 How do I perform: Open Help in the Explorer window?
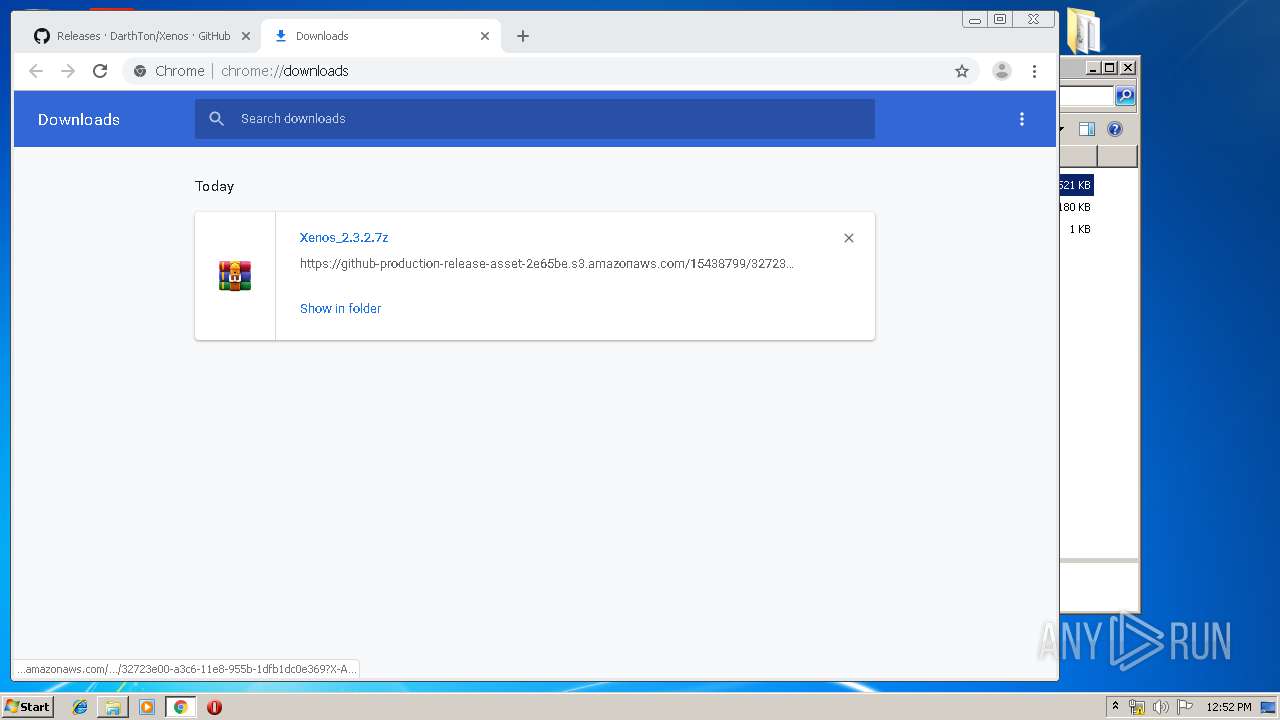(1116, 129)
